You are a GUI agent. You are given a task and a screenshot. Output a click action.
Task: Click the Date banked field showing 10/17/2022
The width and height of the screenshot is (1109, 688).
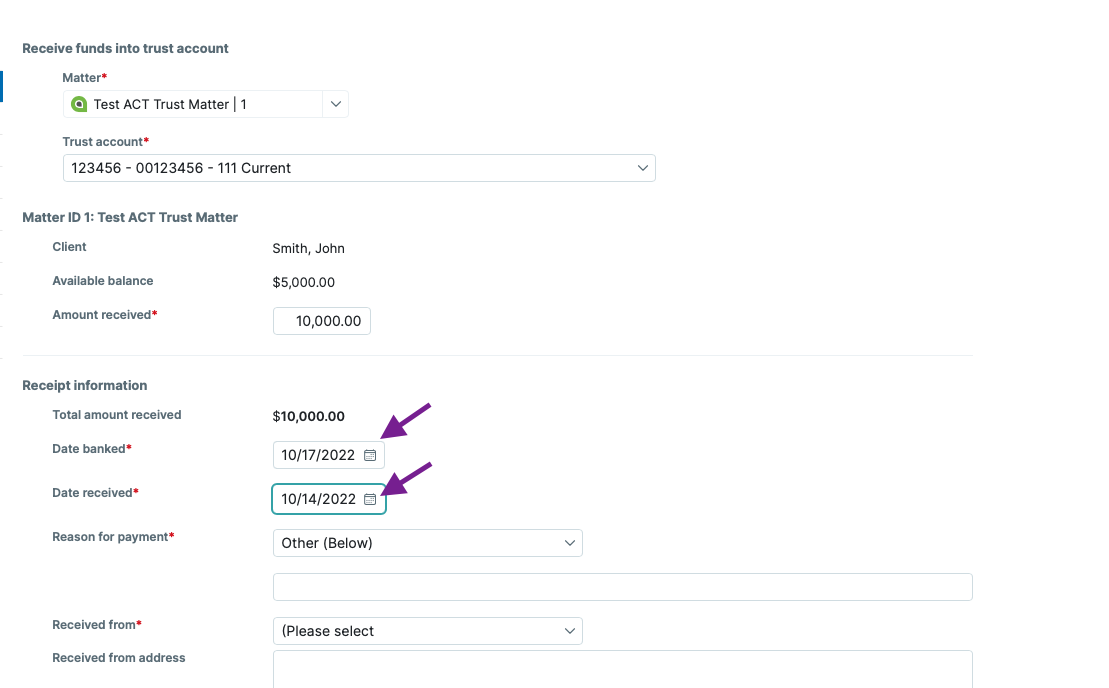click(x=329, y=455)
